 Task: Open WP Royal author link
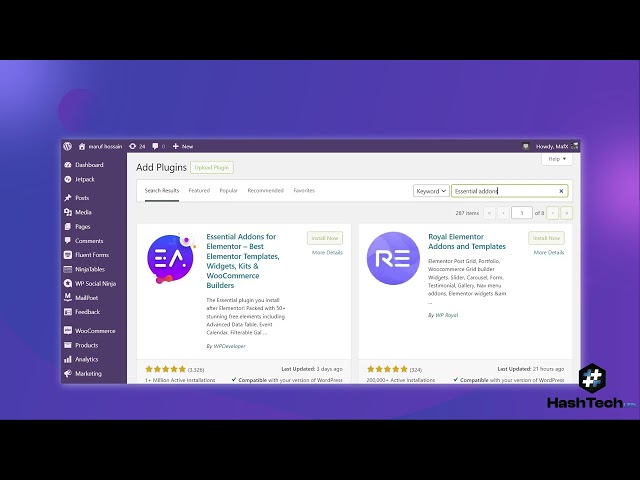tap(447, 315)
